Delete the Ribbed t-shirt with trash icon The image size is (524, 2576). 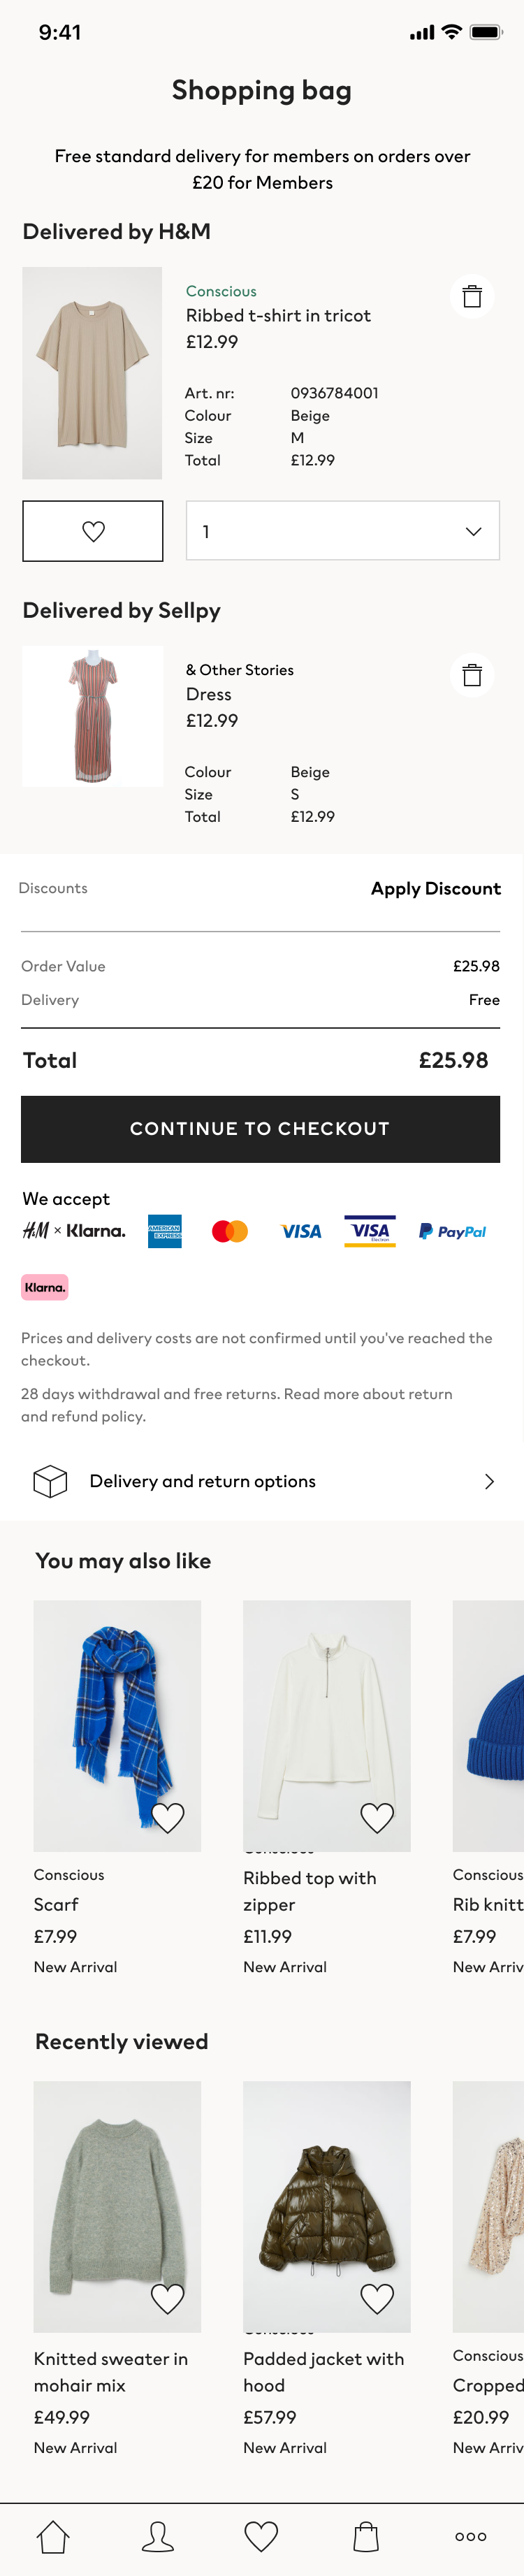pos(472,296)
